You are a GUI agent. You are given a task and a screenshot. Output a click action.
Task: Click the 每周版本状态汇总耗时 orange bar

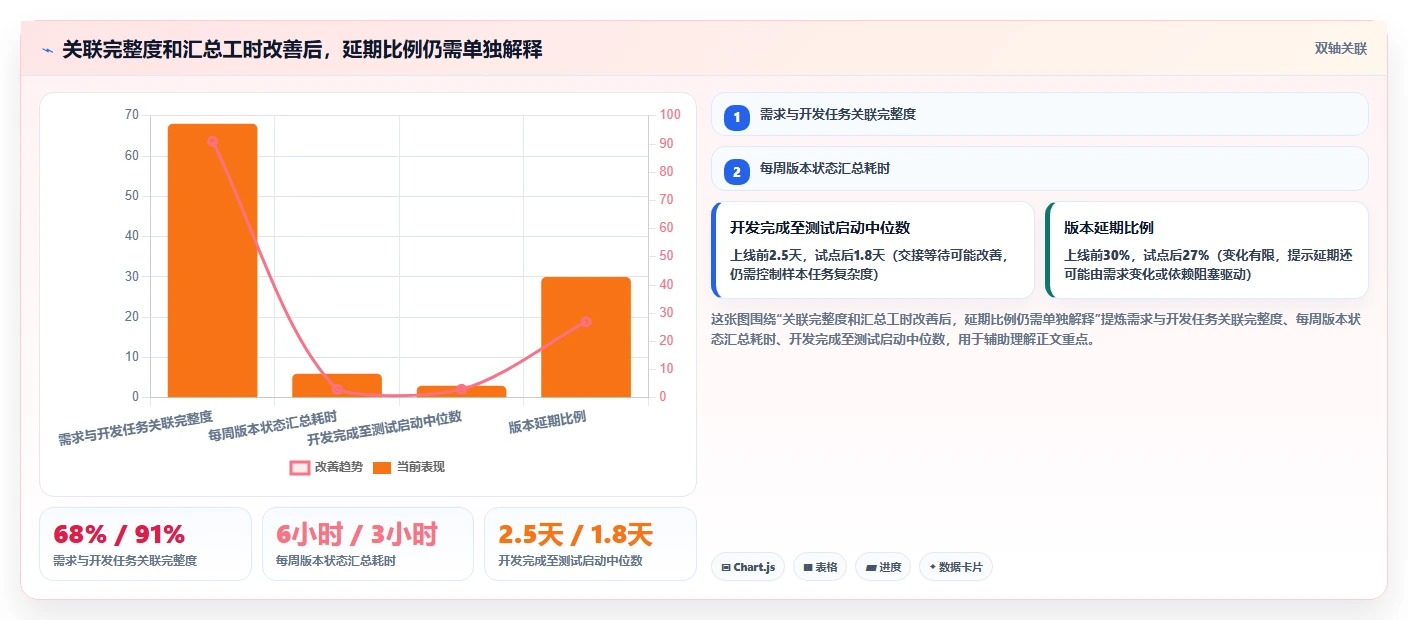click(x=337, y=385)
